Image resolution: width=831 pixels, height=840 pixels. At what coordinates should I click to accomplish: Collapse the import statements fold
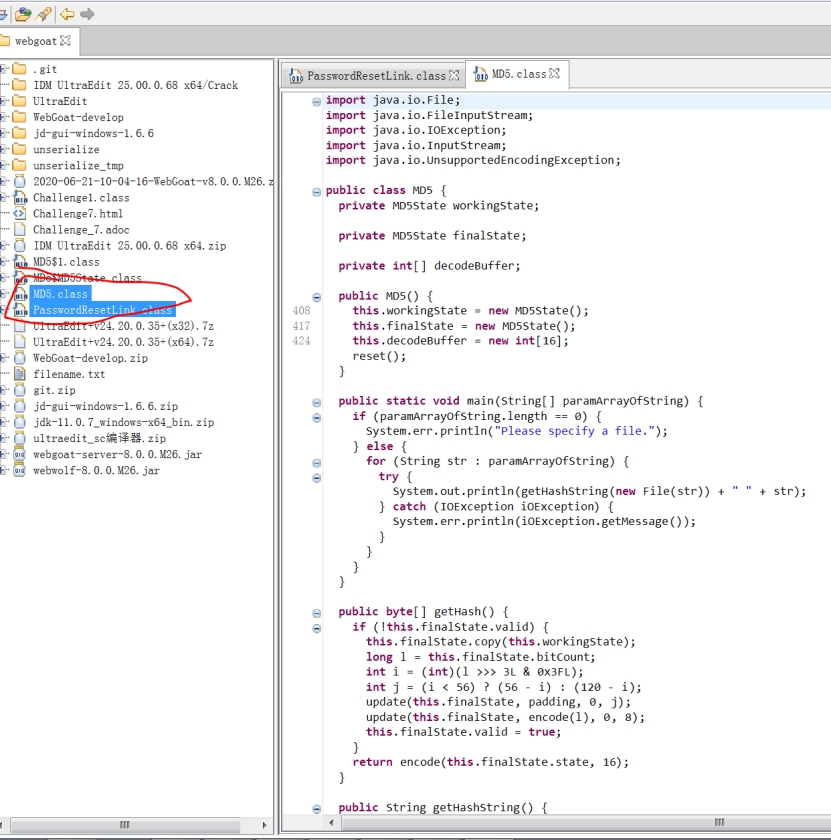click(x=316, y=101)
